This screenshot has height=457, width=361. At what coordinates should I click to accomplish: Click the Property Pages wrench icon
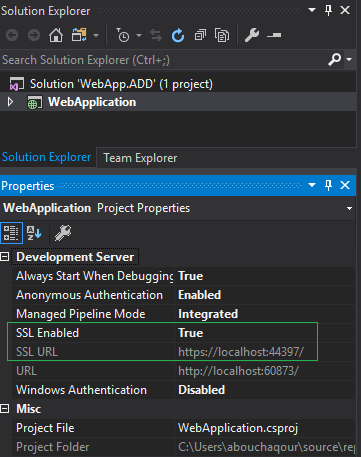tap(63, 232)
